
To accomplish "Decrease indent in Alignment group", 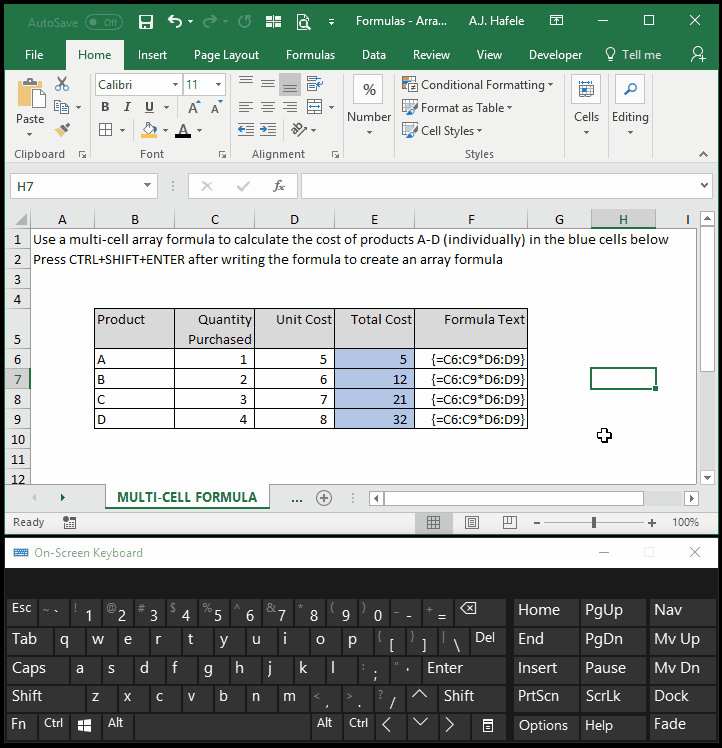I will point(246,129).
